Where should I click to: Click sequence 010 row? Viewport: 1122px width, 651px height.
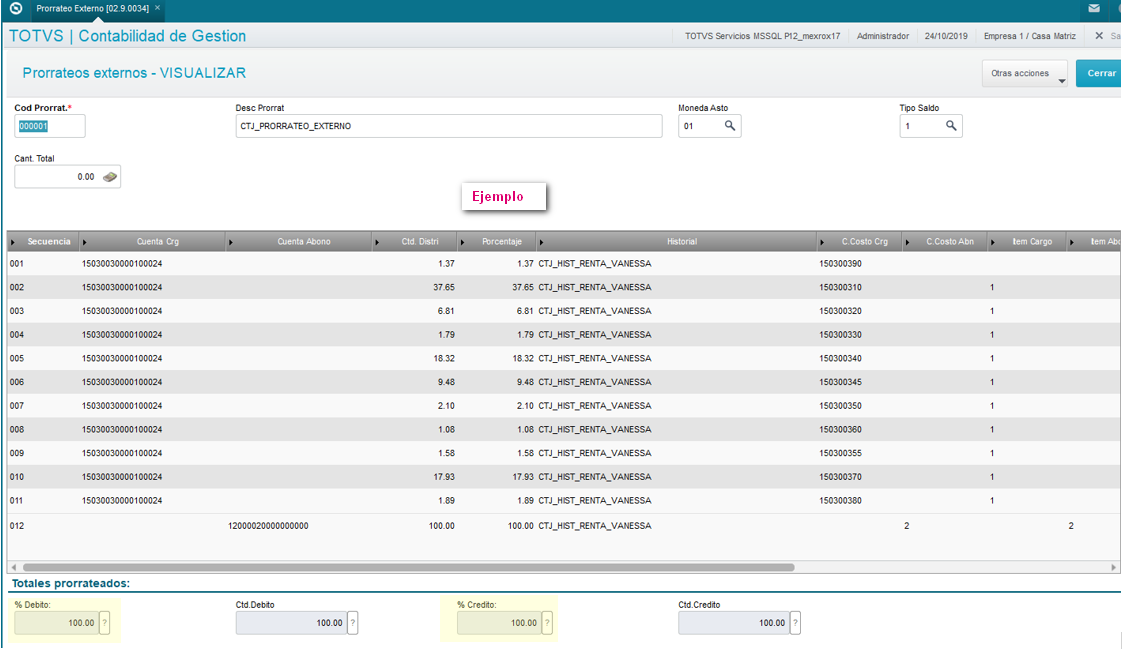(564, 477)
